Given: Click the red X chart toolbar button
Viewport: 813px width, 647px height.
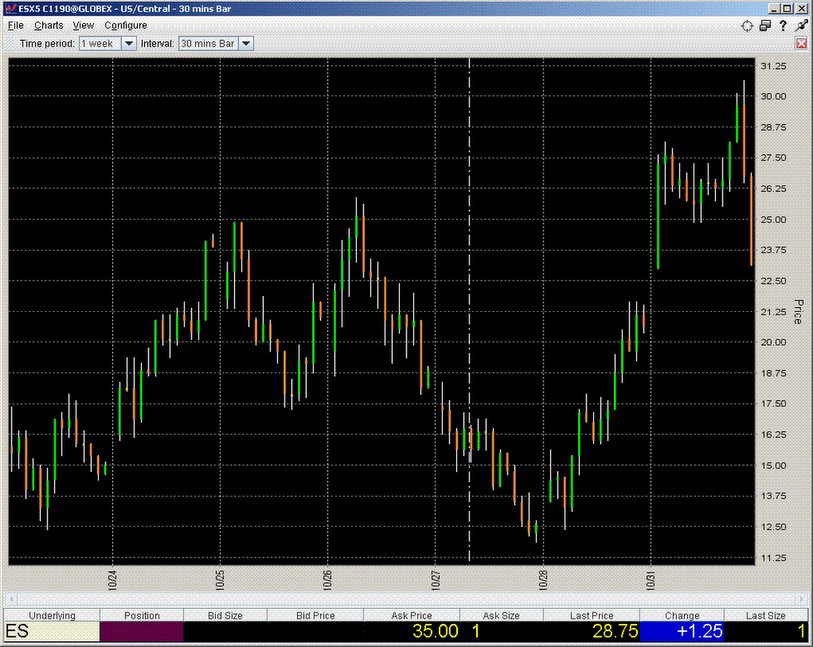Looking at the screenshot, I should point(802,44).
